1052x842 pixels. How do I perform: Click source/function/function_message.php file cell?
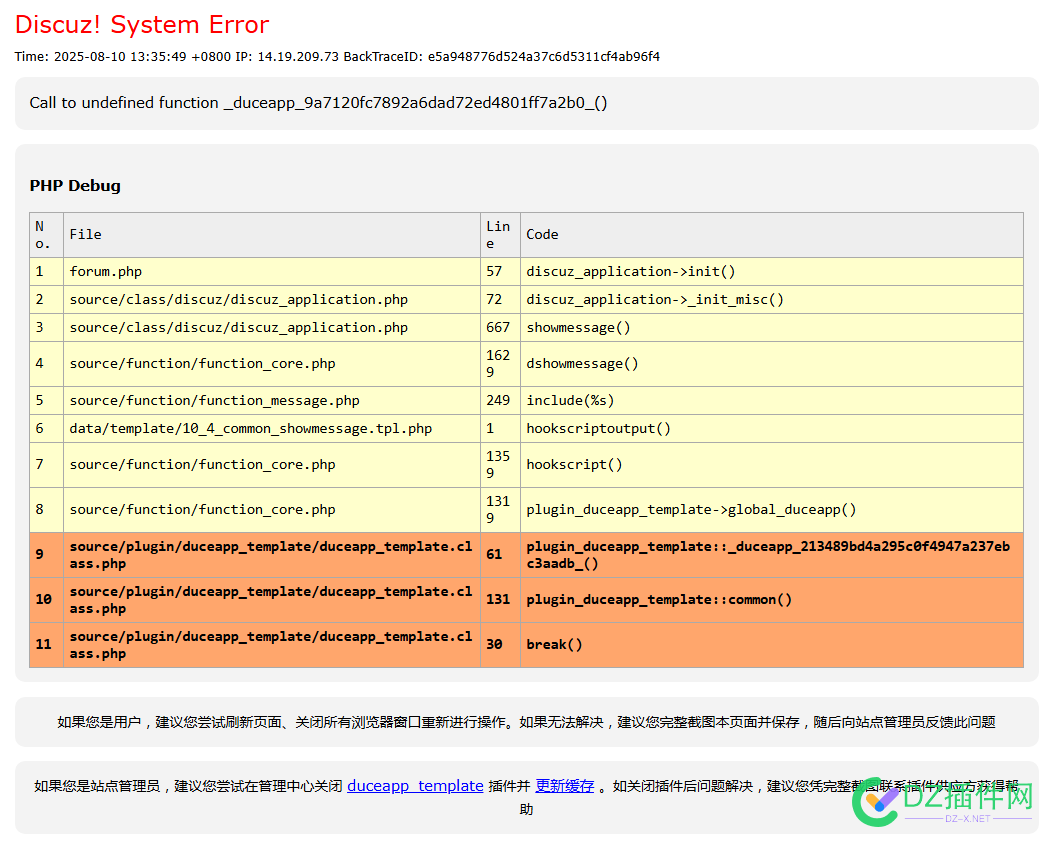(272, 401)
